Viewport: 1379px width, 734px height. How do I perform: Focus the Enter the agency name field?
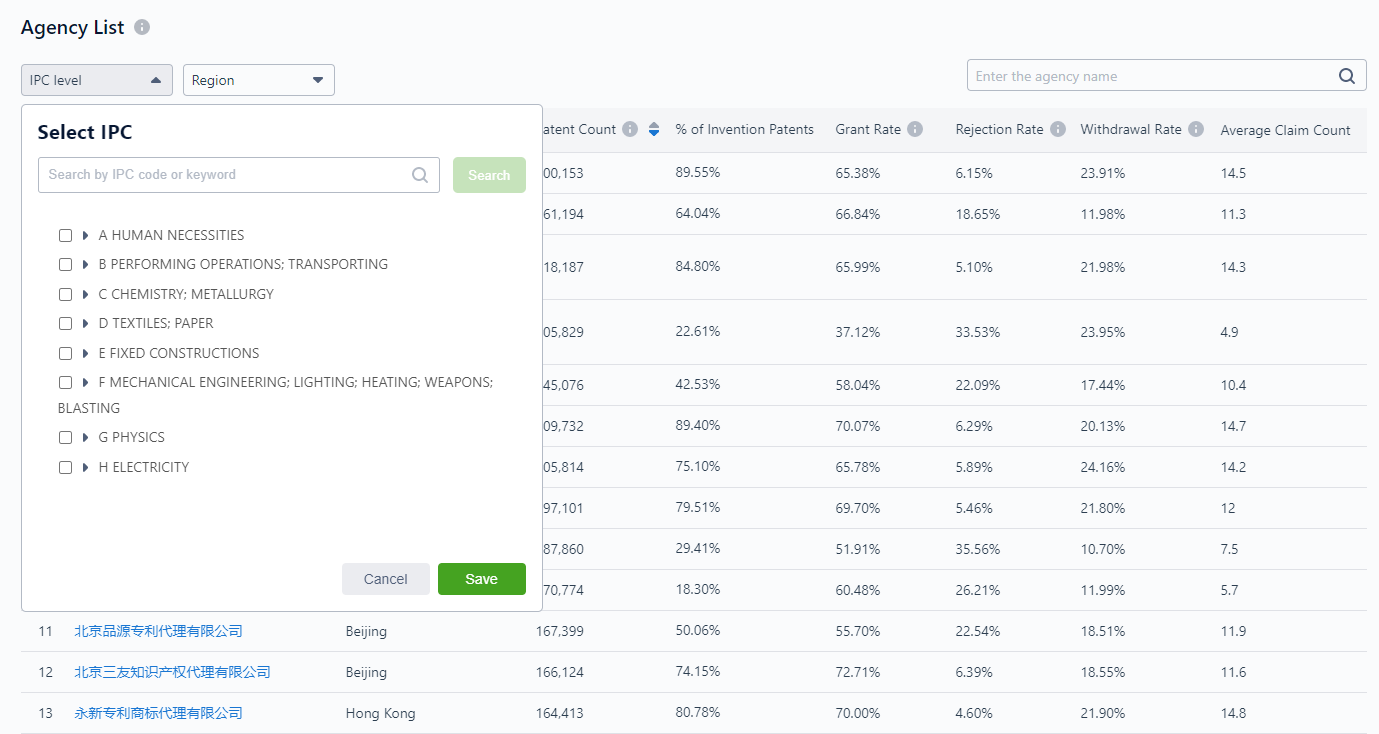1150,76
